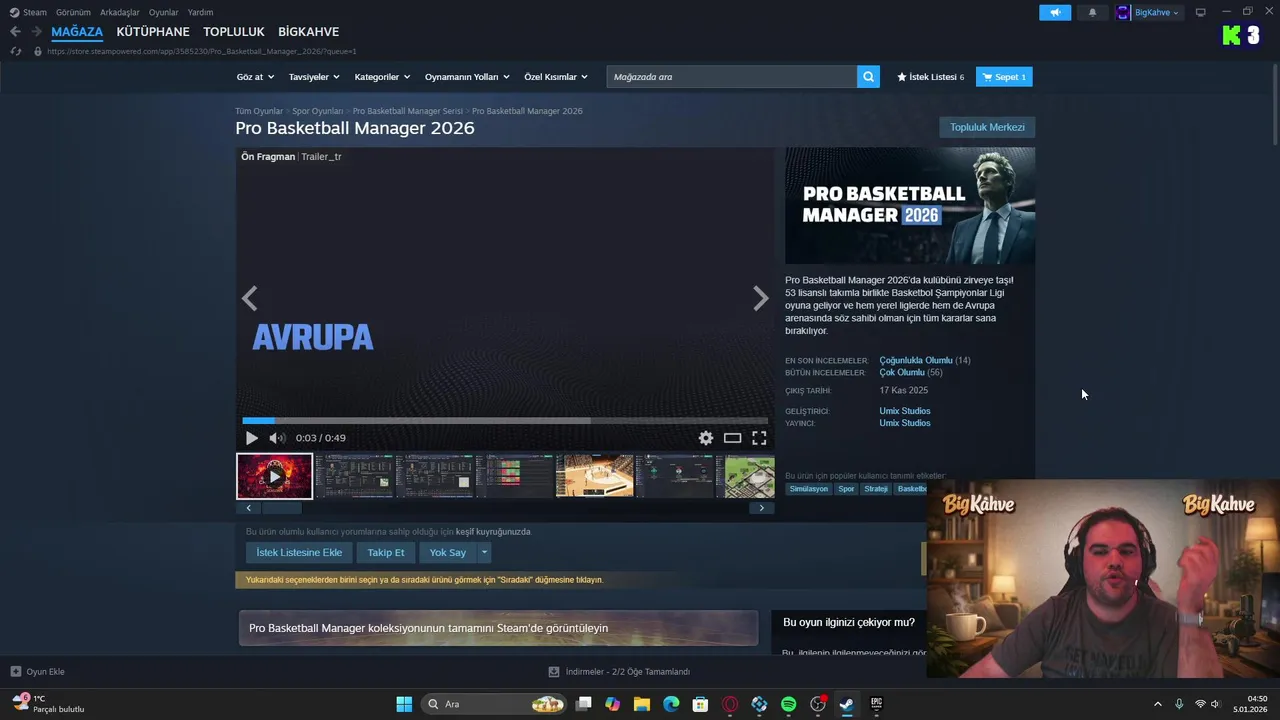This screenshot has height=720, width=1280.
Task: Open File Explorer from the taskbar
Action: coord(641,704)
